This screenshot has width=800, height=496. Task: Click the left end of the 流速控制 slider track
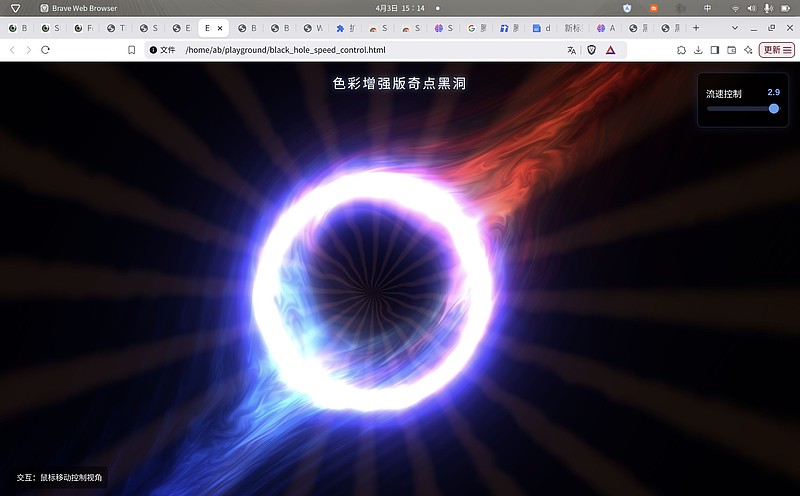tap(709, 109)
